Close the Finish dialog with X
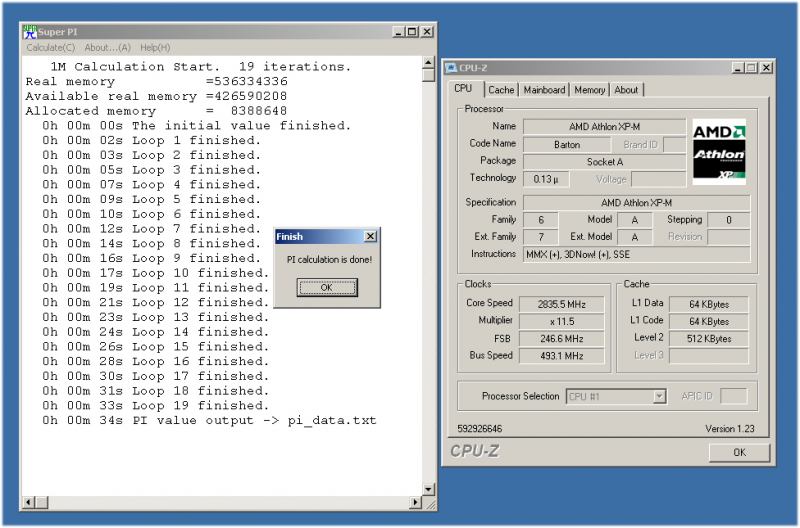The width and height of the screenshot is (800, 528). point(370,236)
